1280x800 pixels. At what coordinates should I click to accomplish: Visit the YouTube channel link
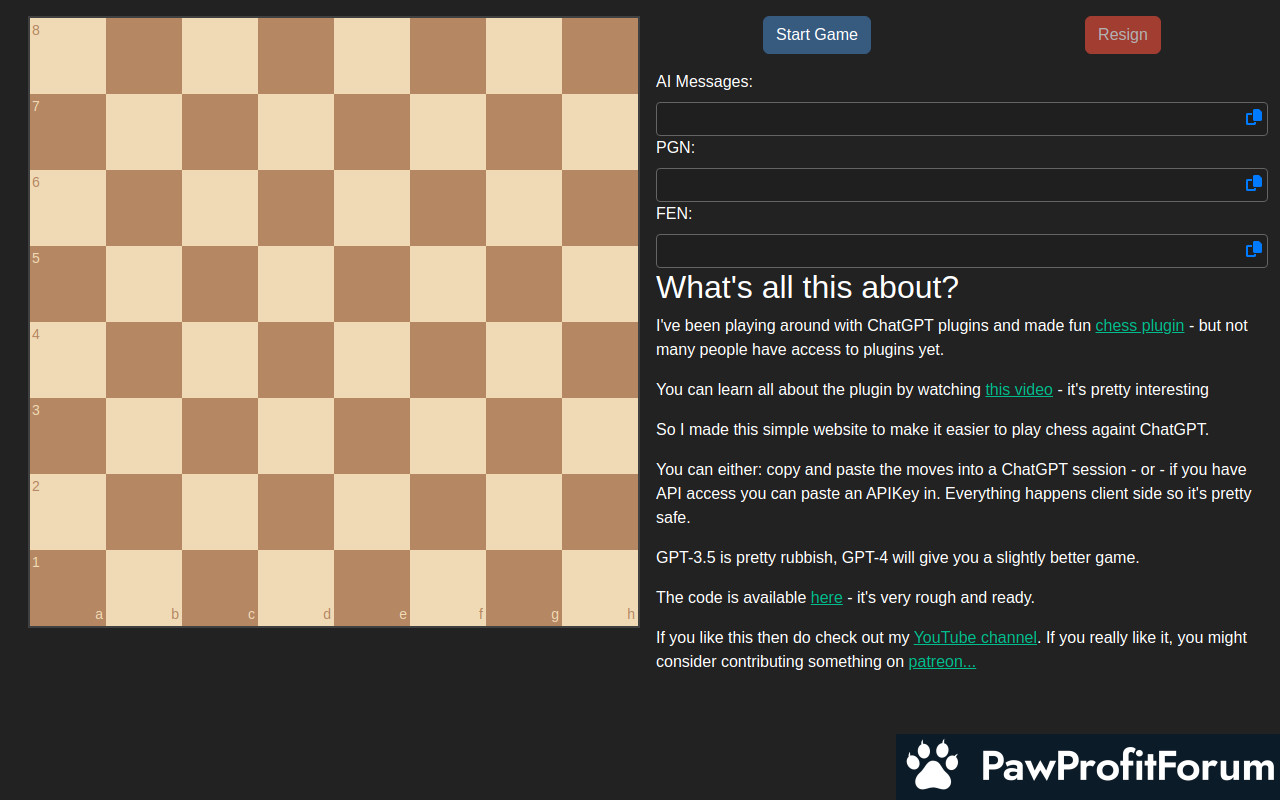coord(975,638)
